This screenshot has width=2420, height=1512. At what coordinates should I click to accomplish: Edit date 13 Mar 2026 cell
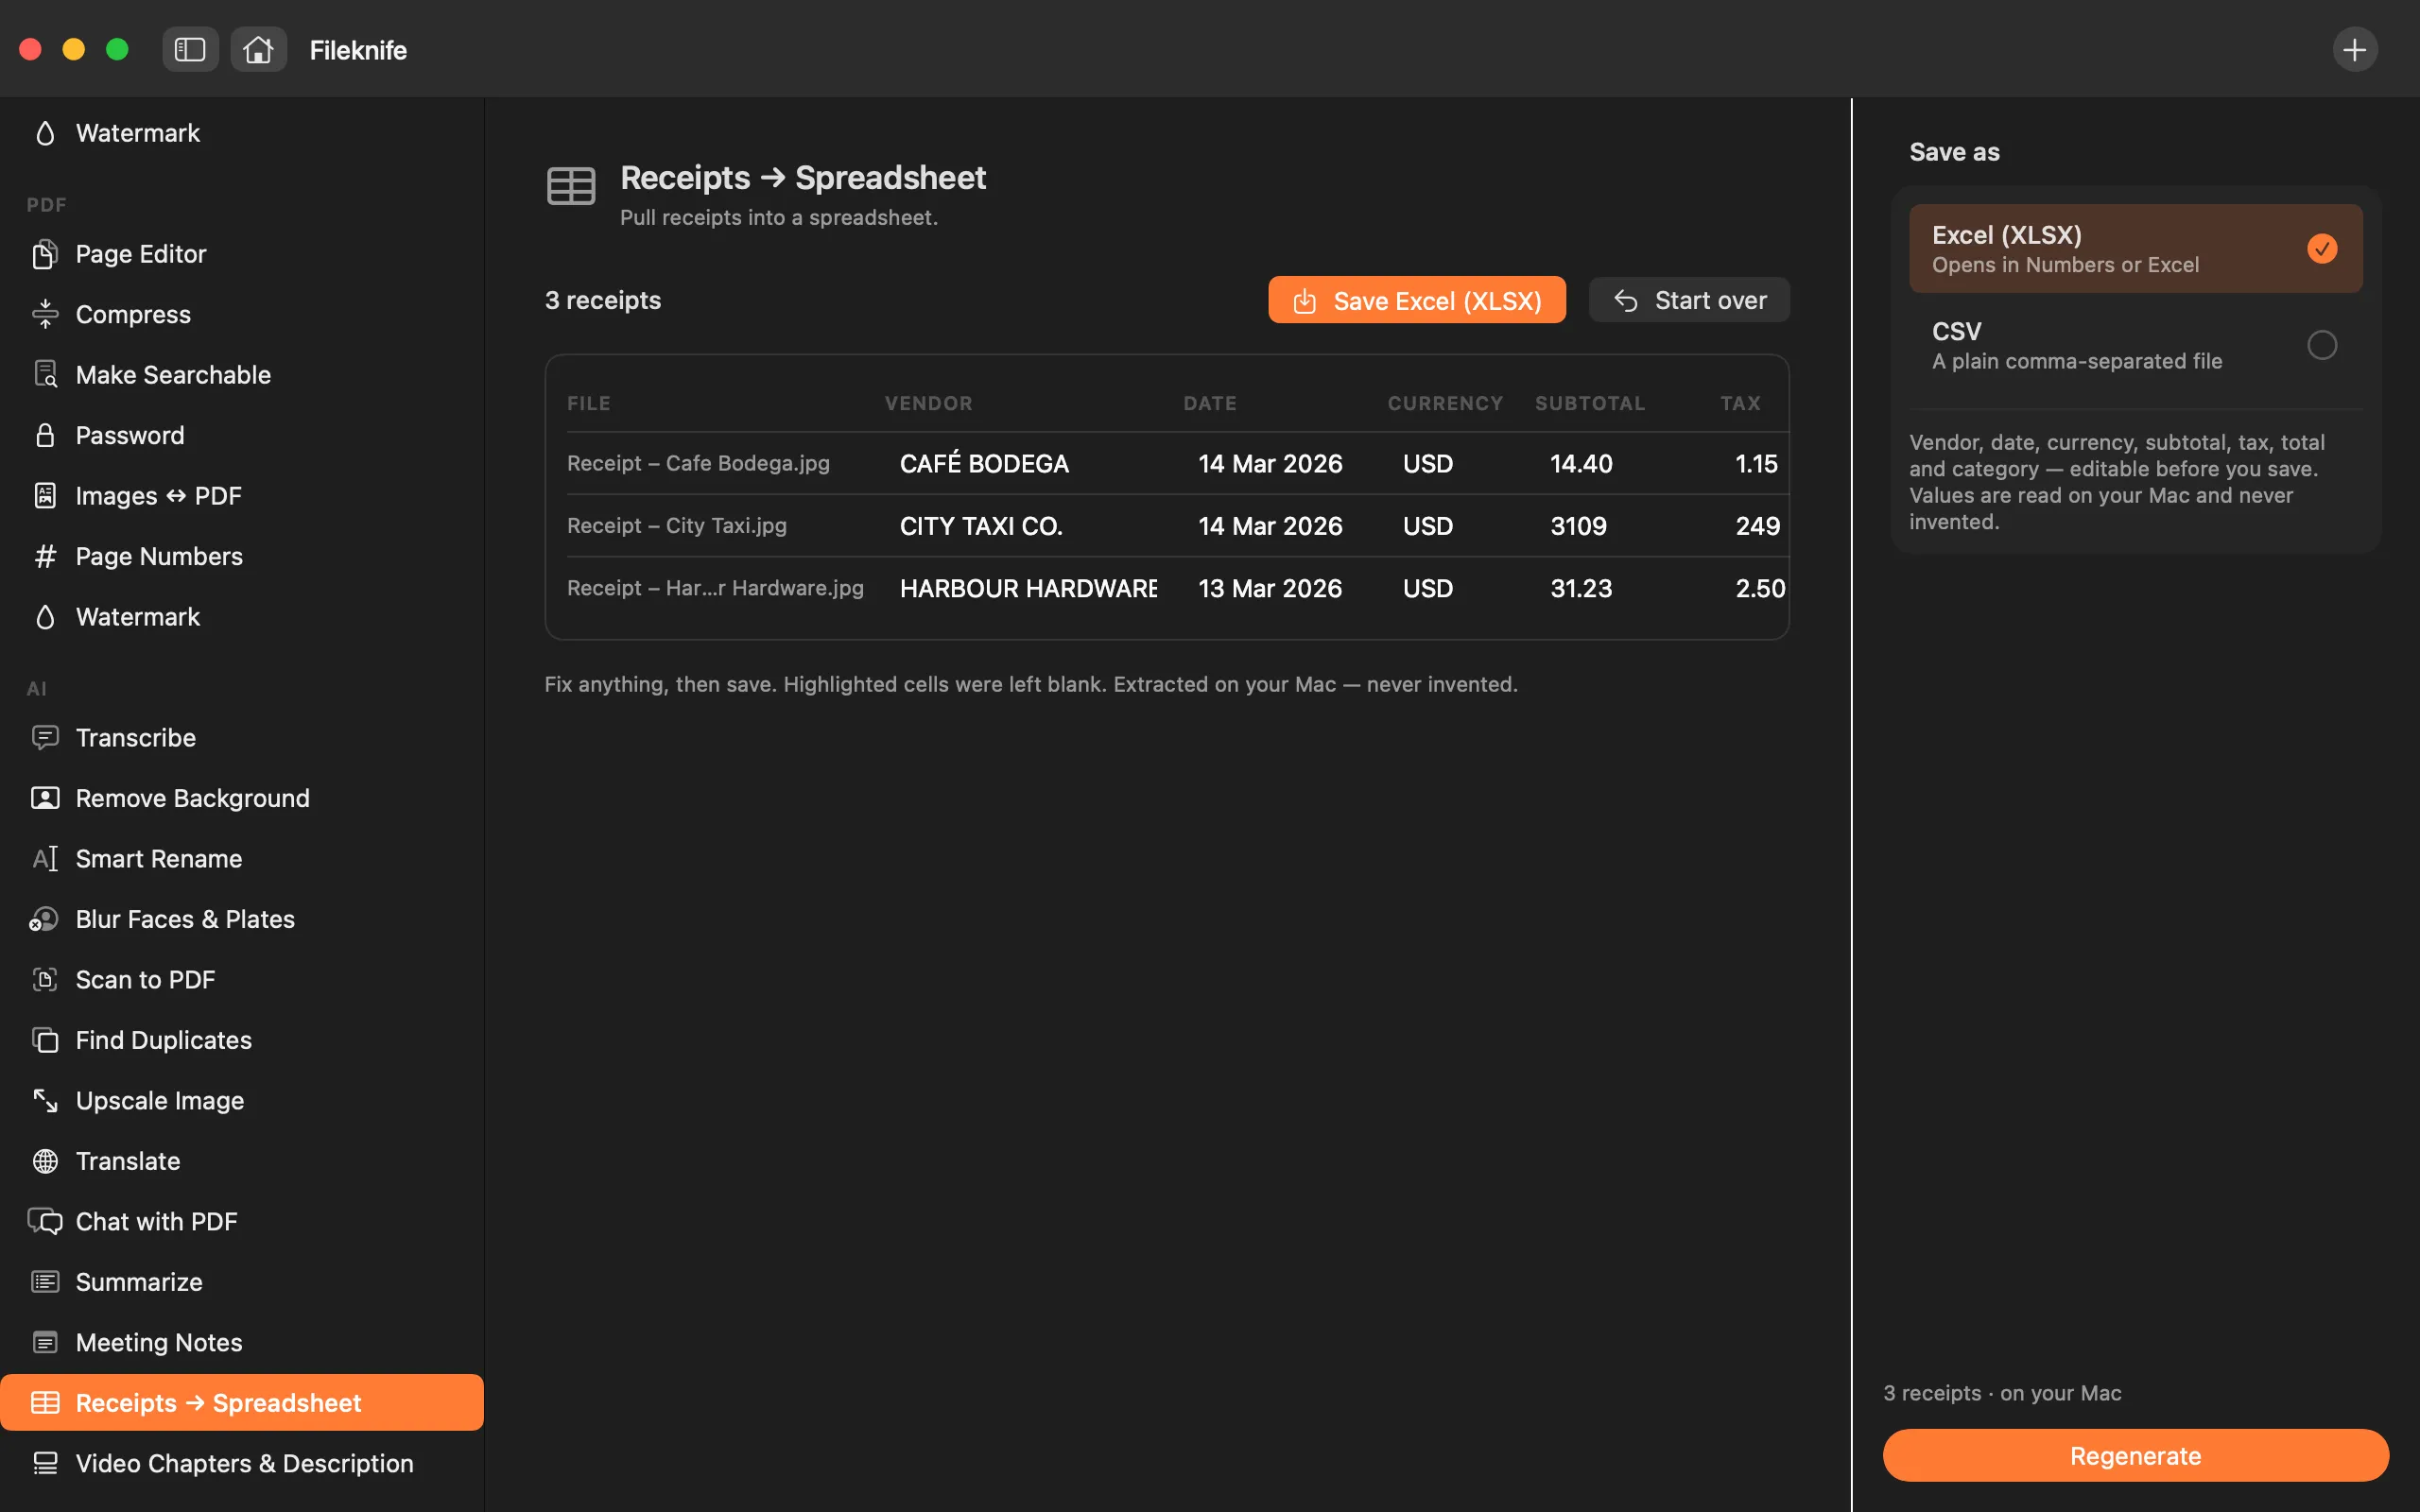click(1270, 588)
